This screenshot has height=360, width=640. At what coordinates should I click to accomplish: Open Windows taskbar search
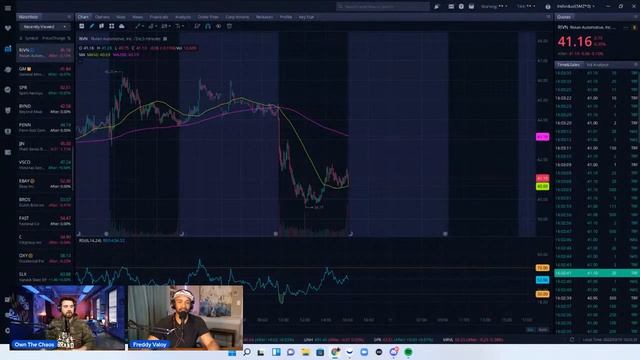coord(247,352)
